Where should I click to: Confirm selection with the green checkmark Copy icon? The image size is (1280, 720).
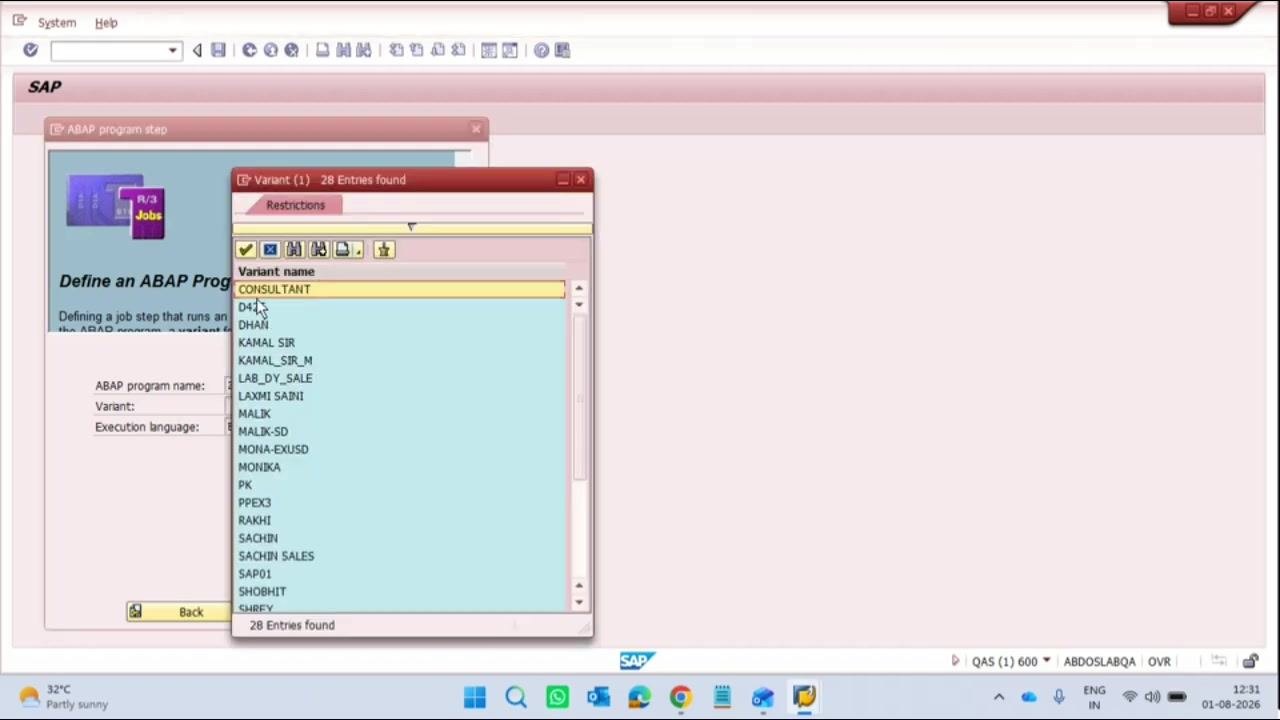[246, 250]
